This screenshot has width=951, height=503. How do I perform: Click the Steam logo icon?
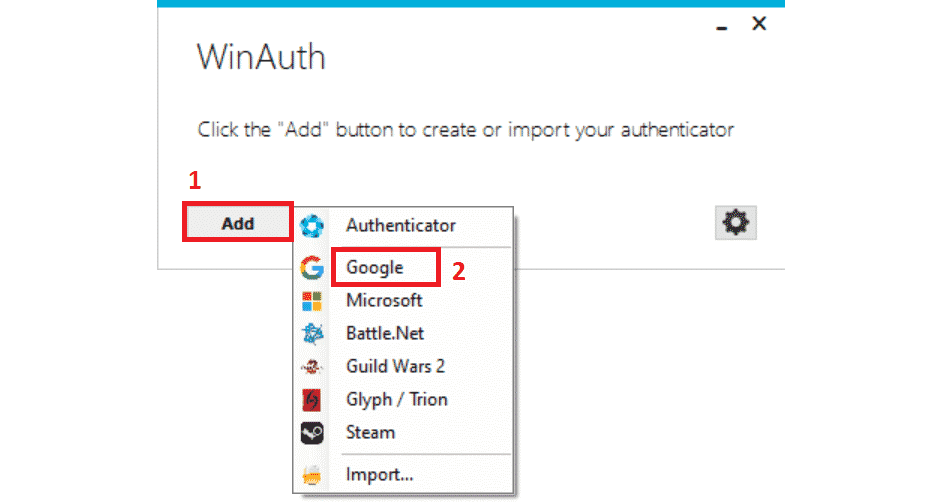pyautogui.click(x=312, y=433)
